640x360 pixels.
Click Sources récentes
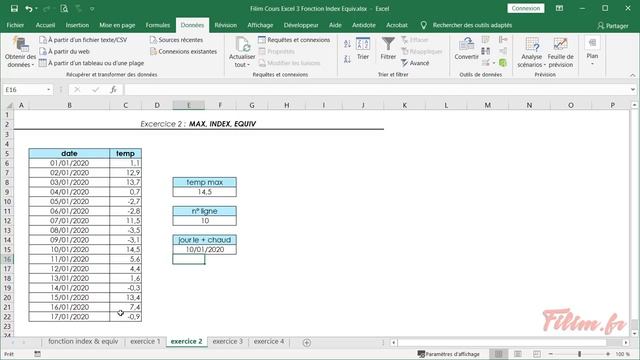tap(176, 40)
